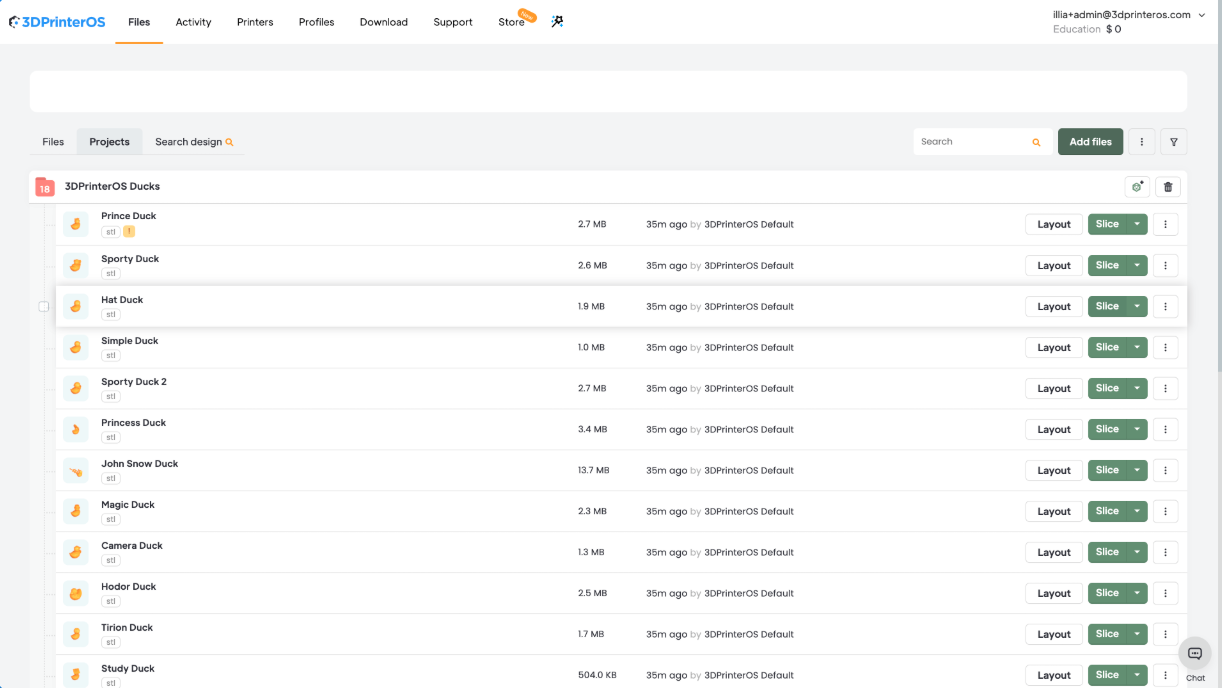Screen dimensions: 1222x688
Task: Click the Sporty Duck thumbnail icon
Action: 76,265
